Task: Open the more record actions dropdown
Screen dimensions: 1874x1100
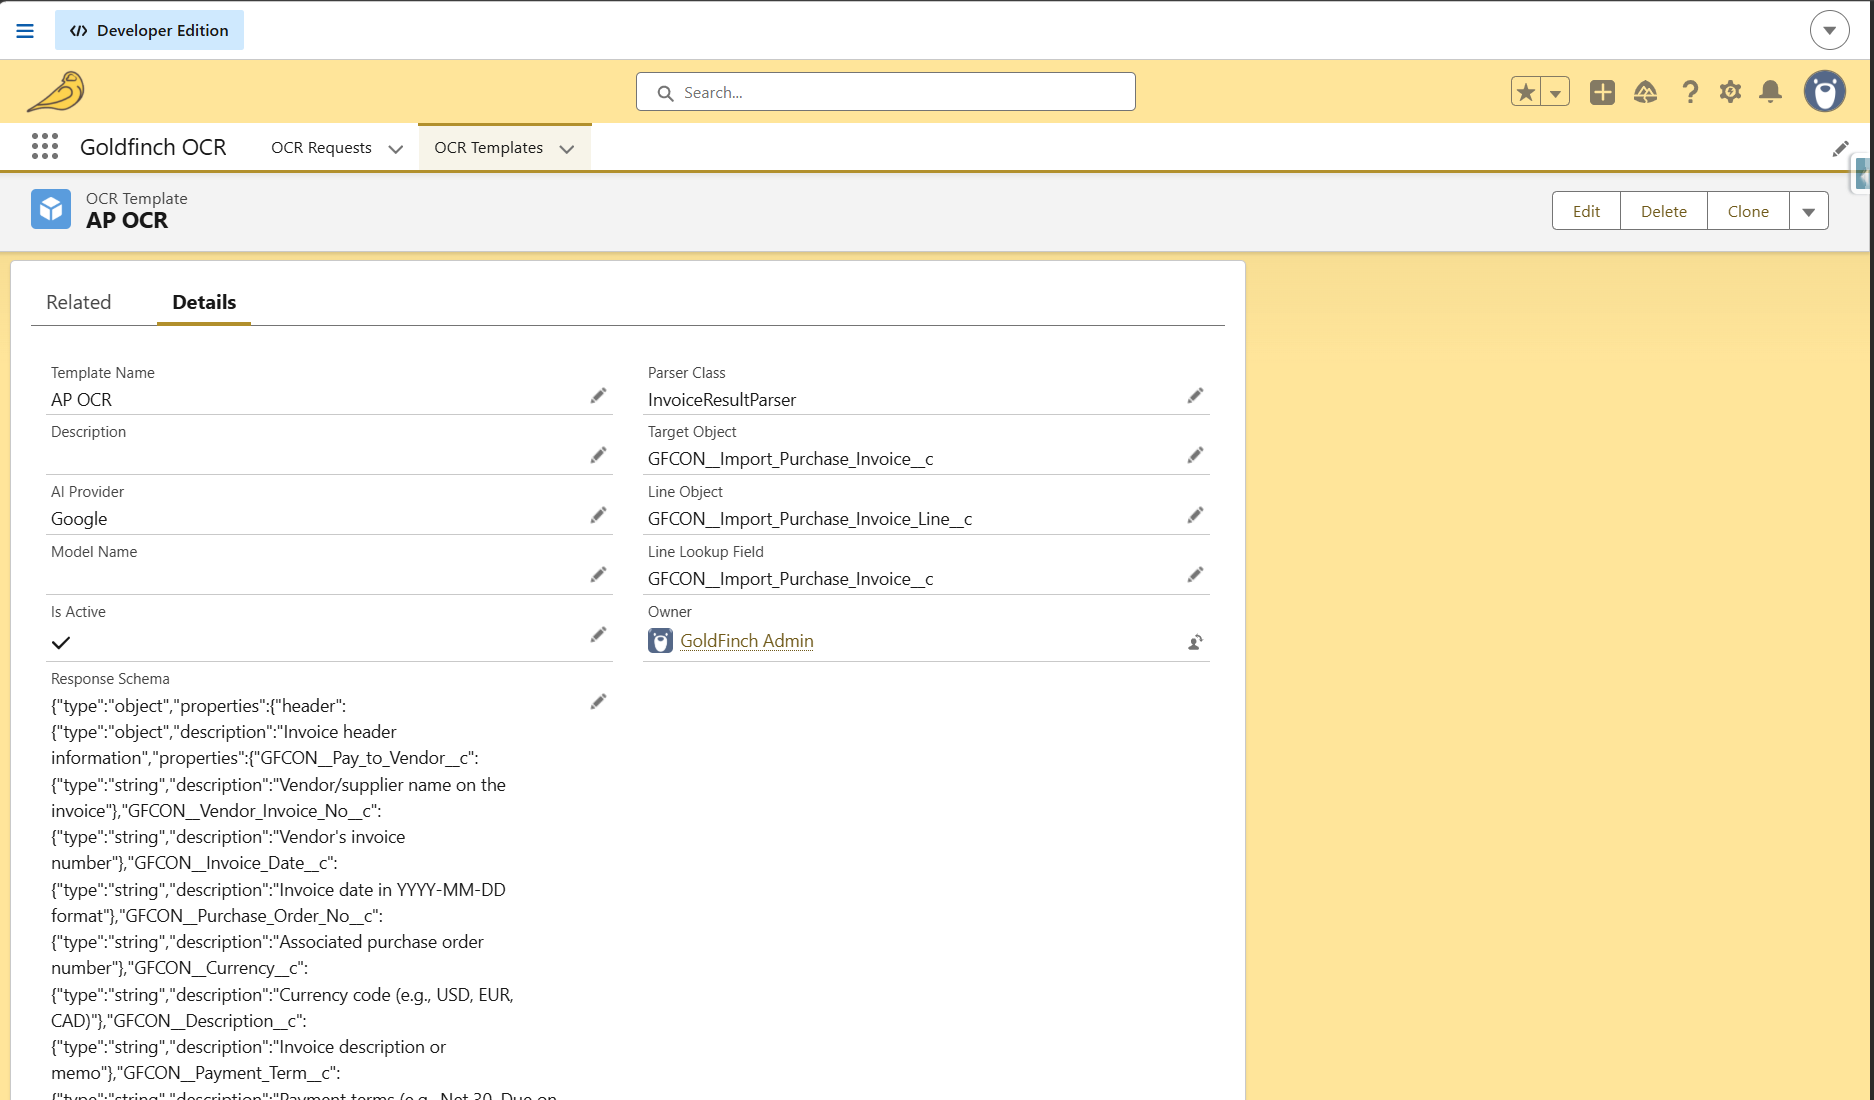Action: 1809,211
